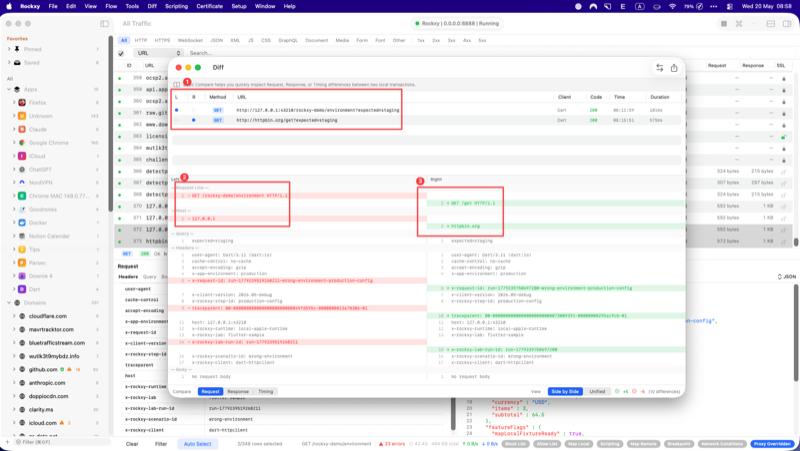The height and width of the screenshot is (451, 800).
Task: Click the Firefox app icon in sidebar
Action: click(22, 103)
